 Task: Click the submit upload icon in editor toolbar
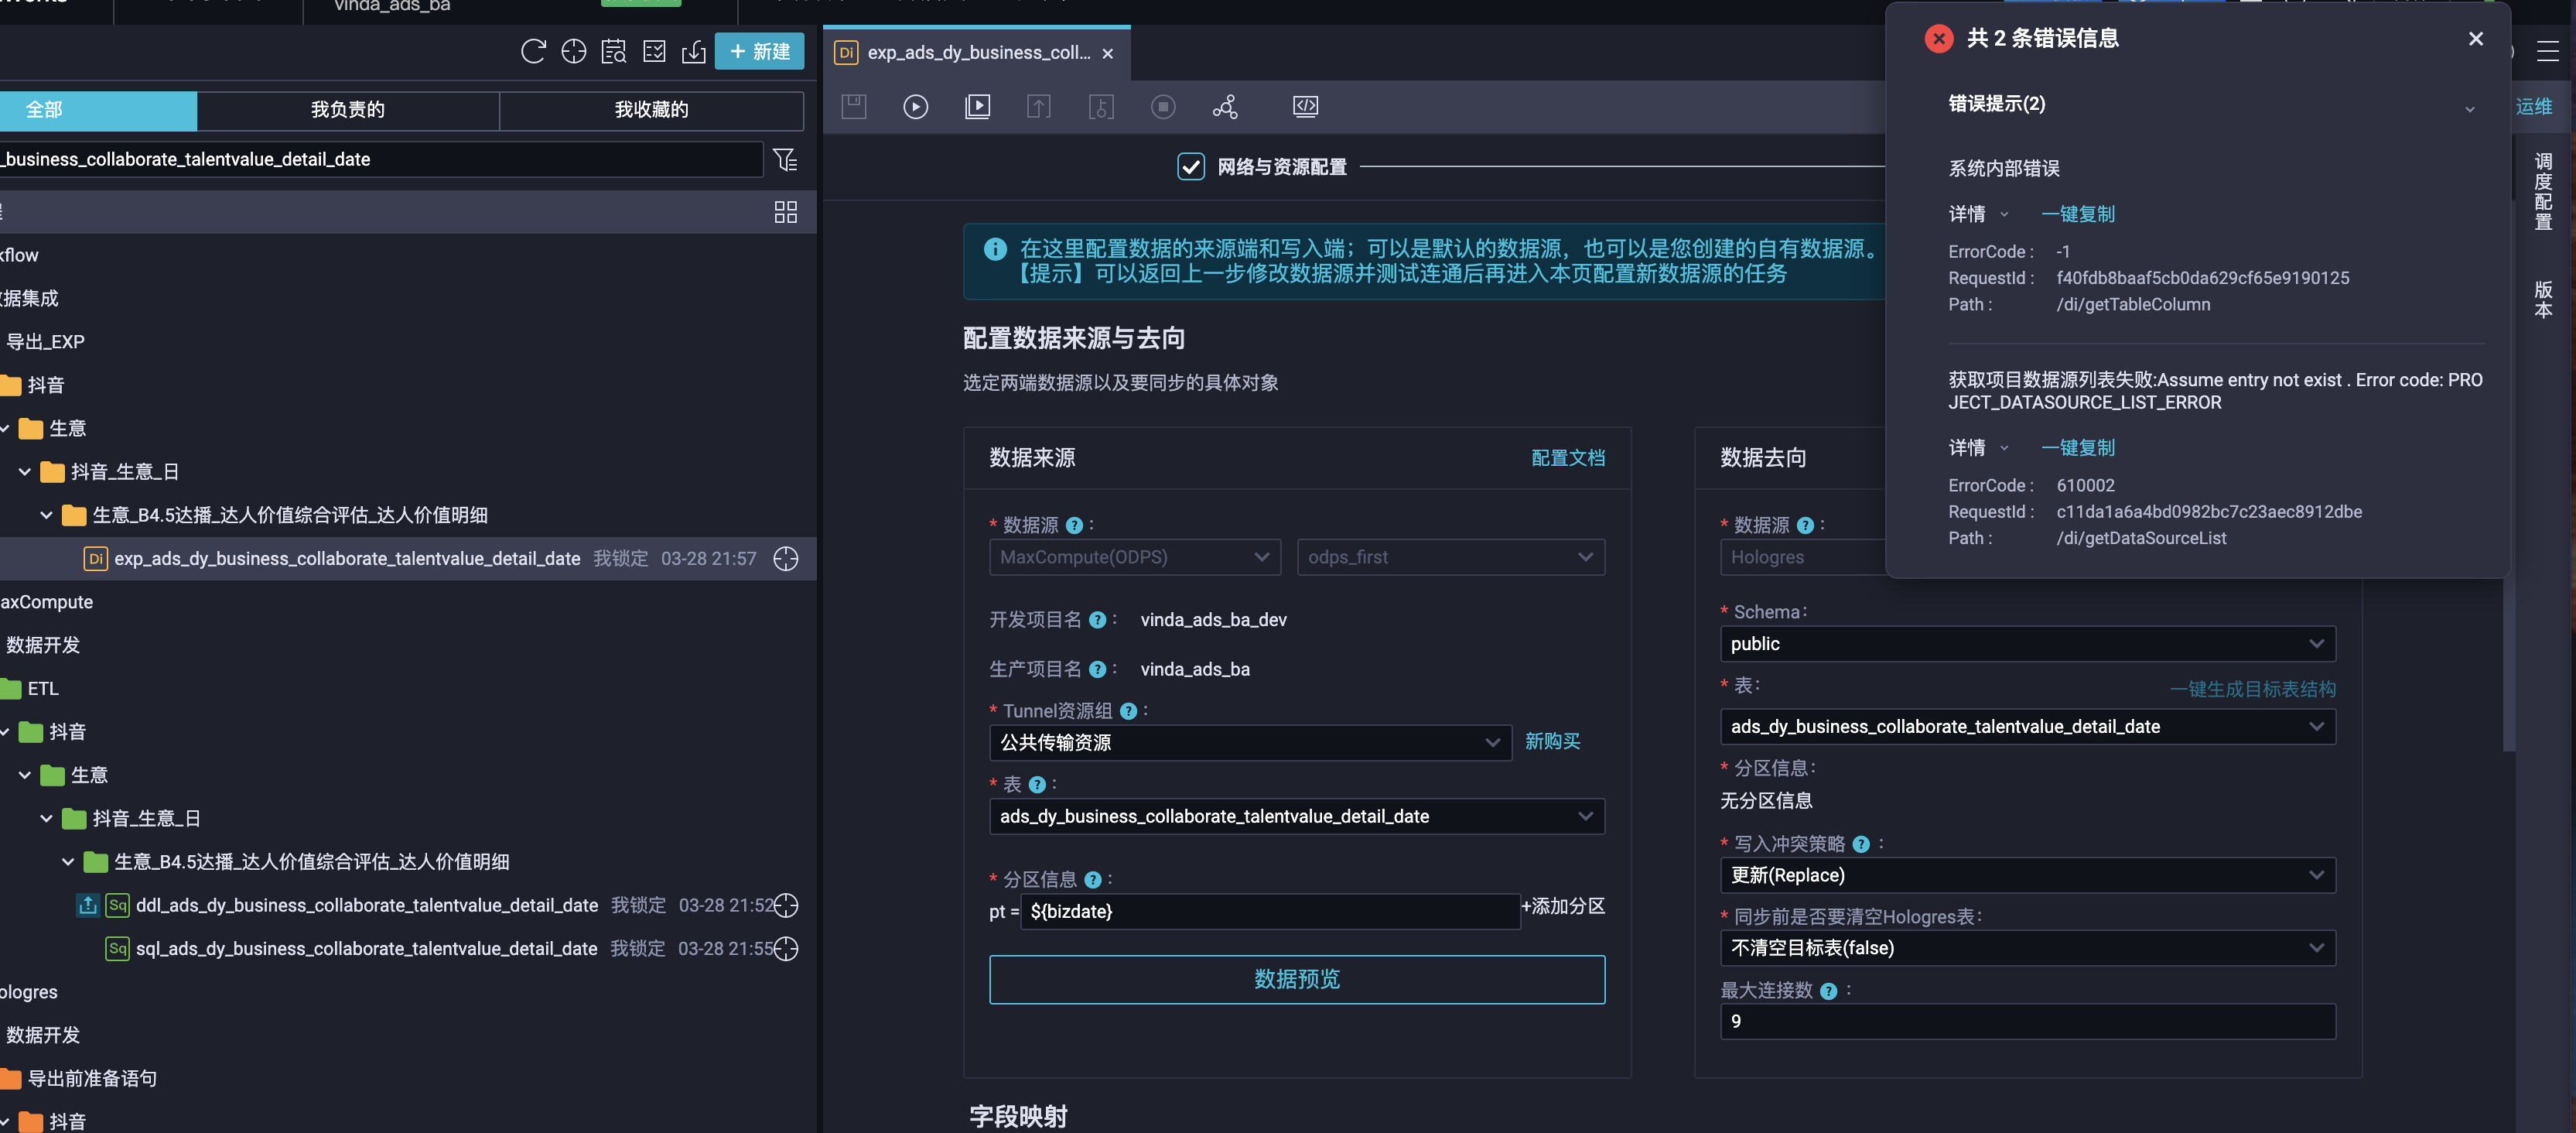point(1039,106)
